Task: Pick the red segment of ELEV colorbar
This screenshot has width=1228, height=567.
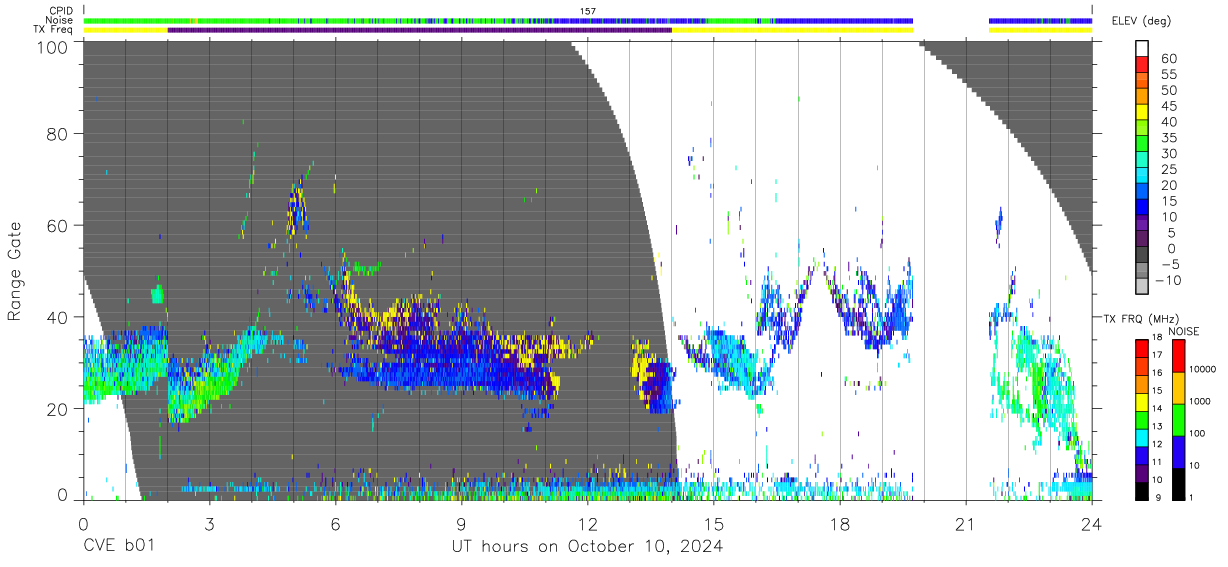Action: coord(1143,65)
